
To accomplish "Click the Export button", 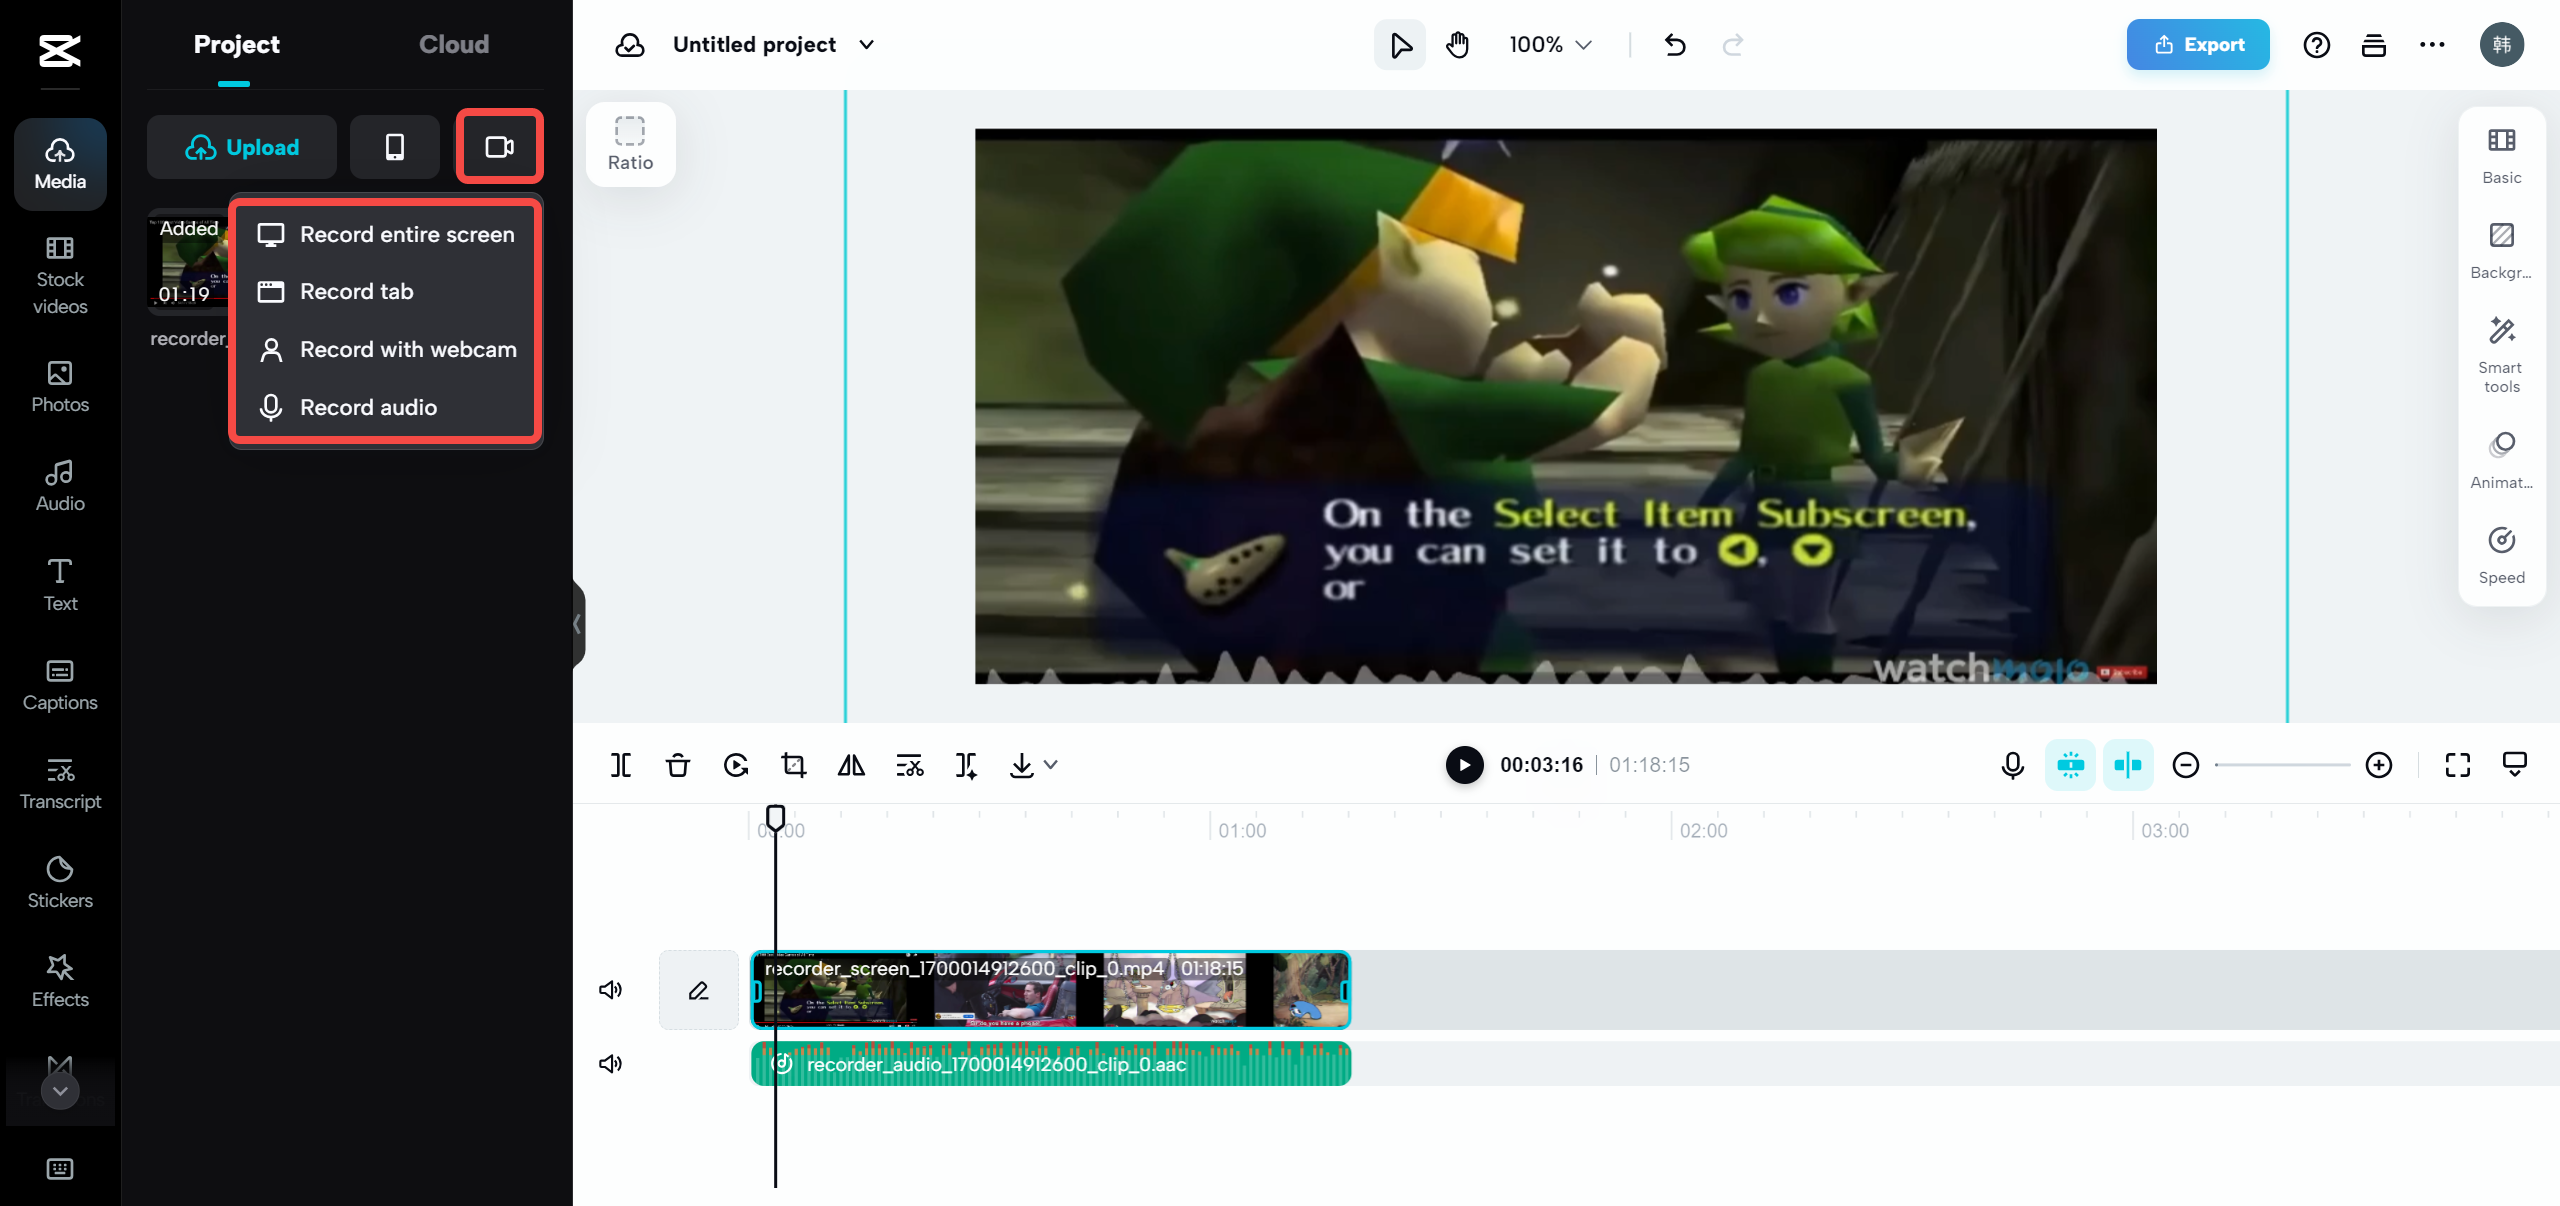I will 2197,44.
